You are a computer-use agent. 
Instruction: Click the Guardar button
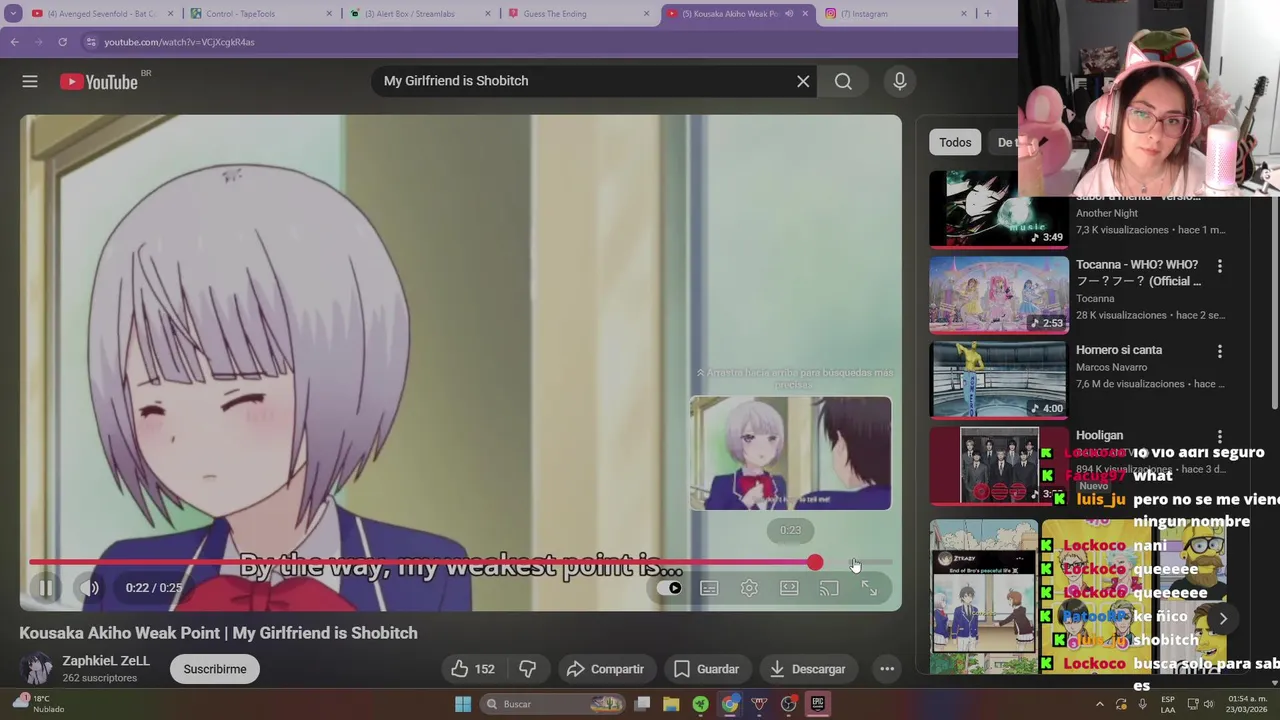(x=706, y=669)
